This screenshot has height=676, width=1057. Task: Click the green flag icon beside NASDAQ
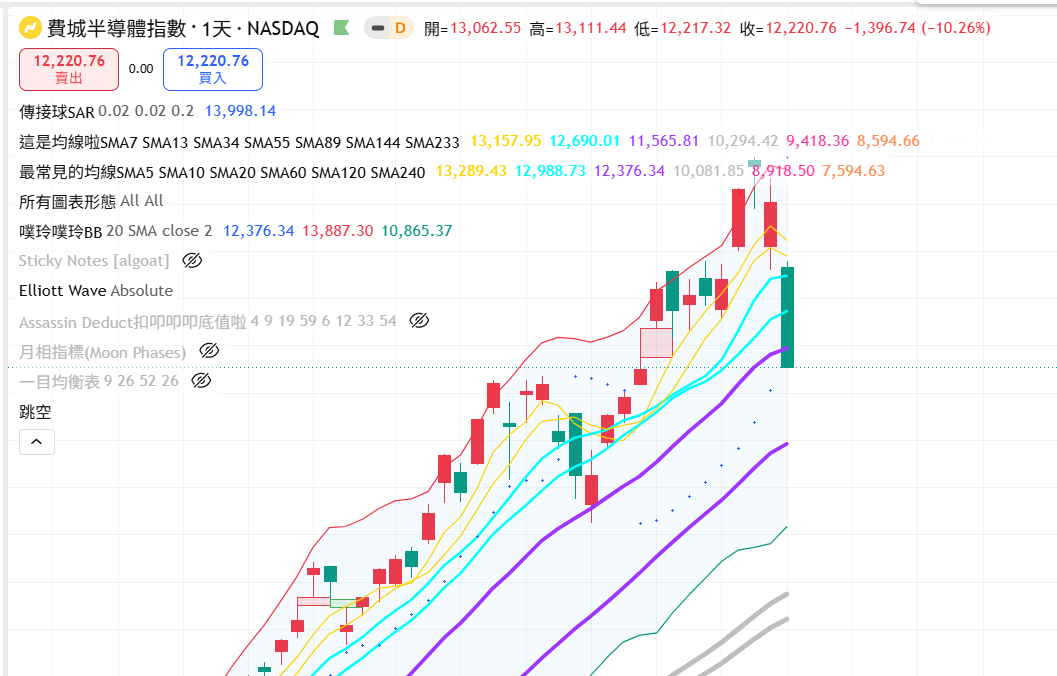click(342, 28)
